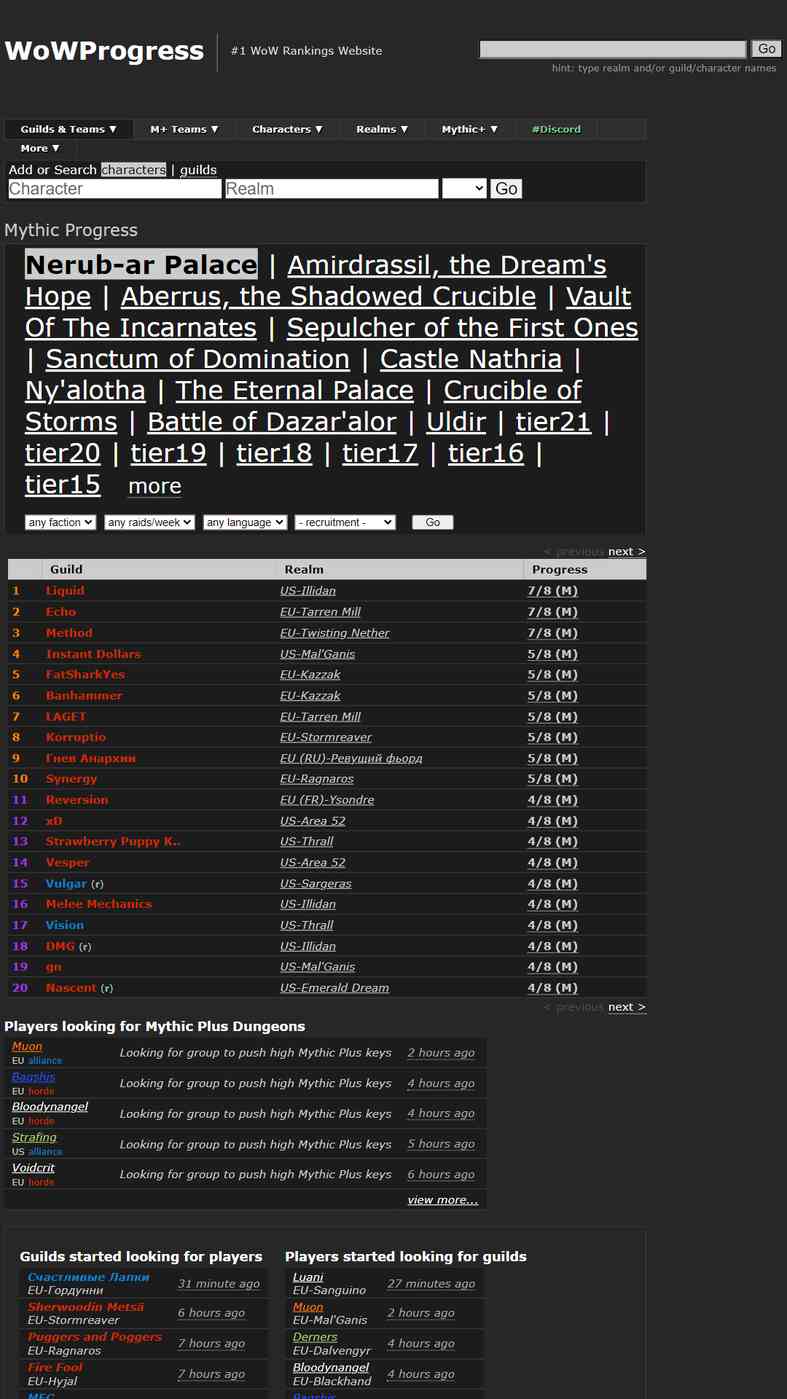The image size is (787, 1399).
Task: Go to next page below guild table
Action: [626, 1007]
